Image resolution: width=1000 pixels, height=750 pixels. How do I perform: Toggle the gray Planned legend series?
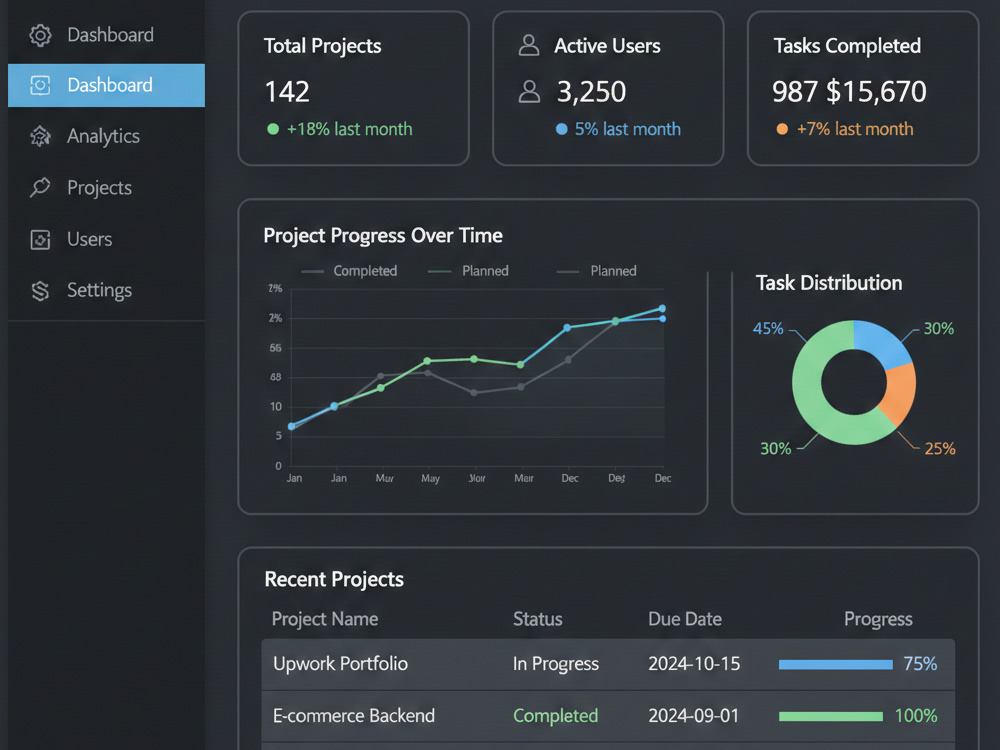click(x=596, y=271)
